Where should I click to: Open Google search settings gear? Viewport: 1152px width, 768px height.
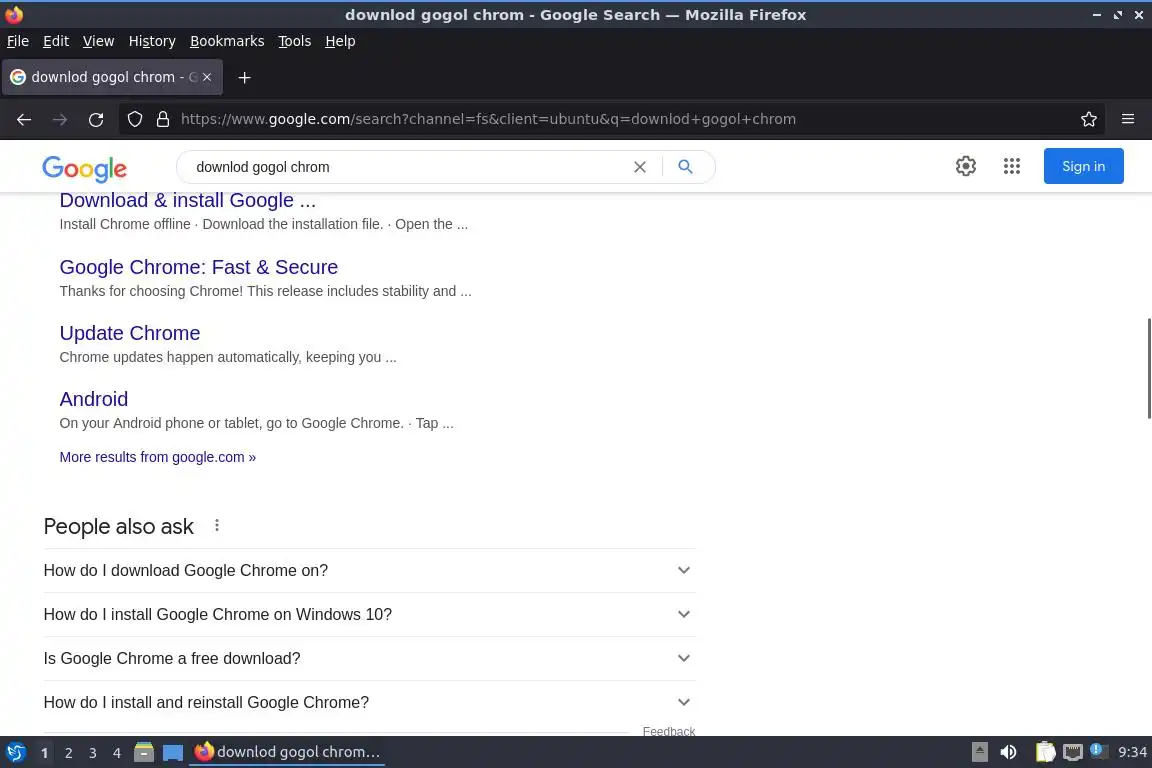(965, 166)
